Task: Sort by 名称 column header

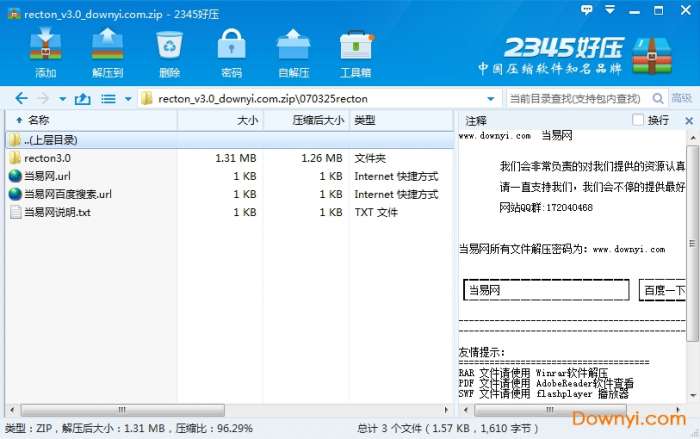Action: tap(91, 120)
